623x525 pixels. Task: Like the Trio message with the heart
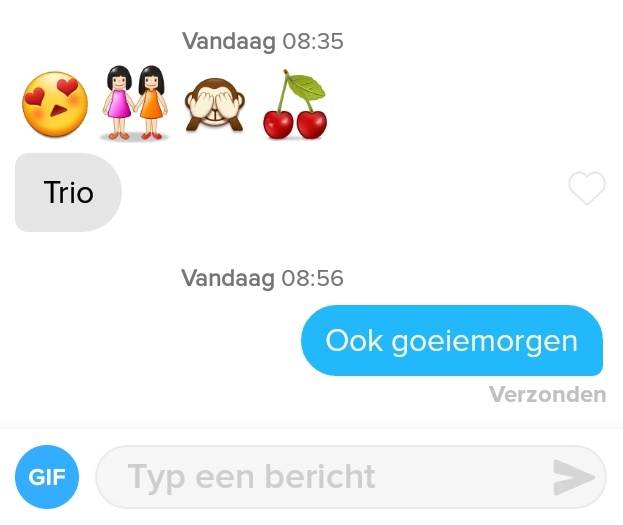[587, 188]
